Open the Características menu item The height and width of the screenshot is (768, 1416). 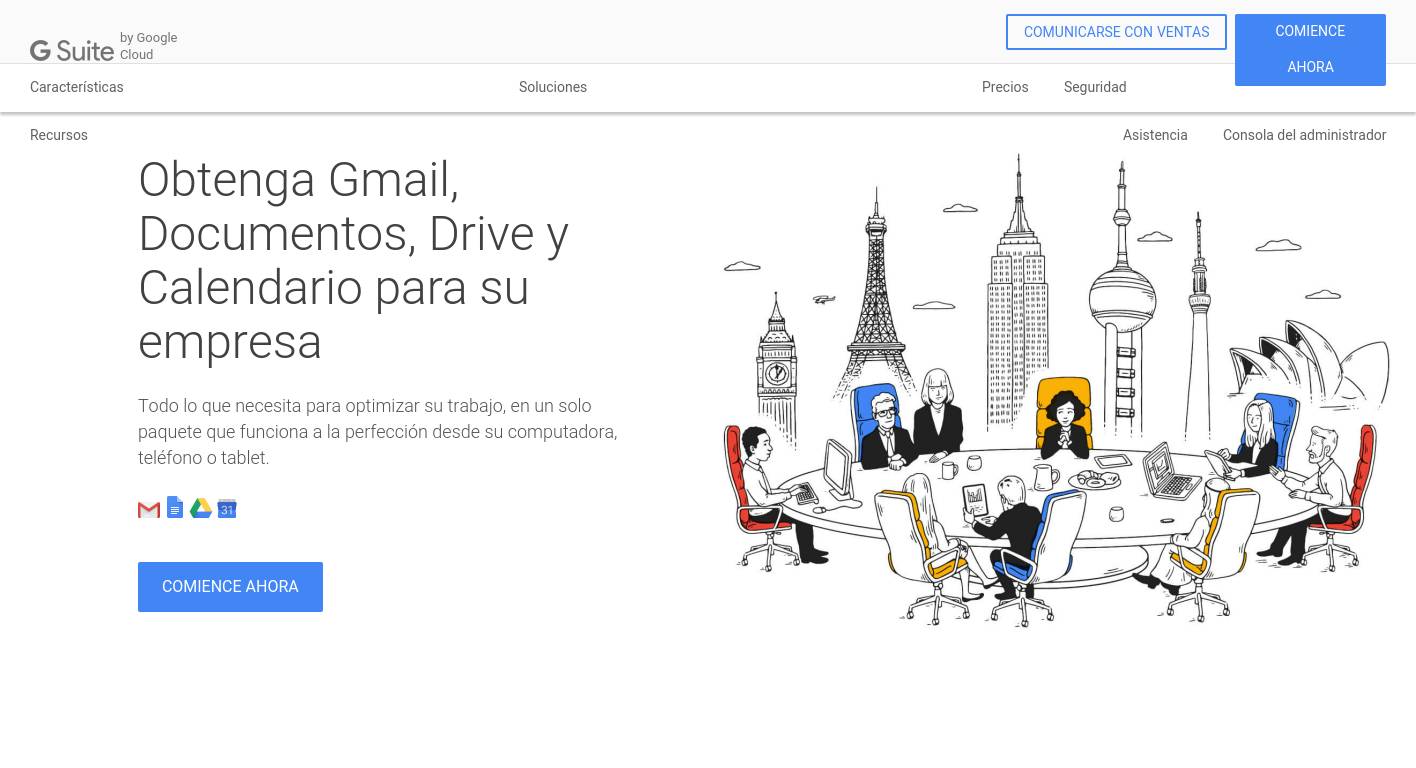tap(77, 87)
